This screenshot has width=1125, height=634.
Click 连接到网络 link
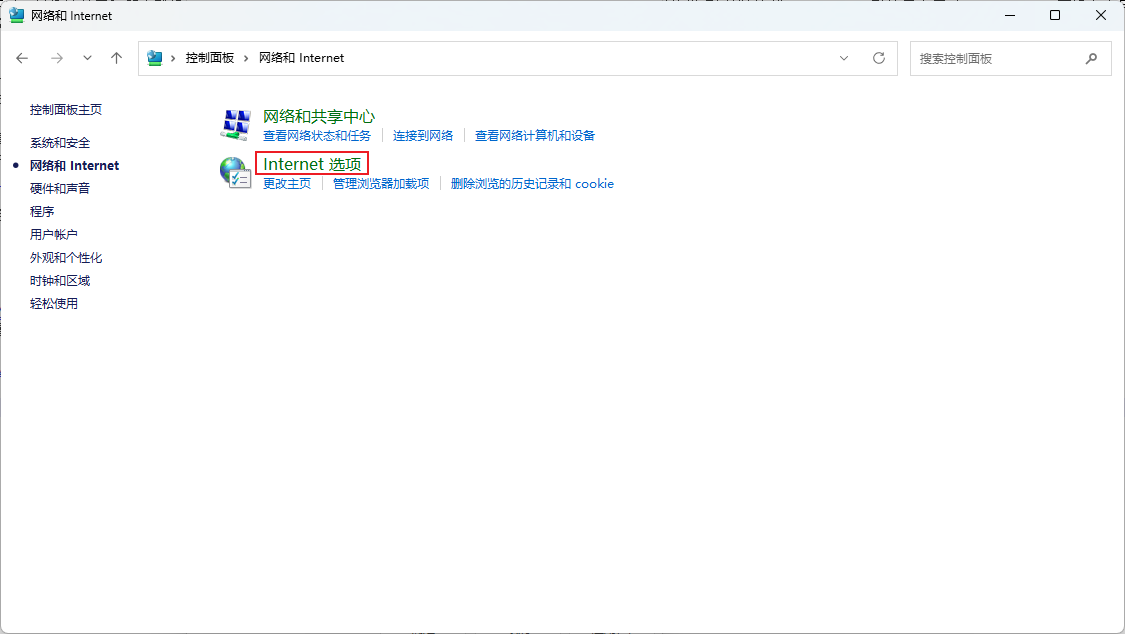point(424,134)
